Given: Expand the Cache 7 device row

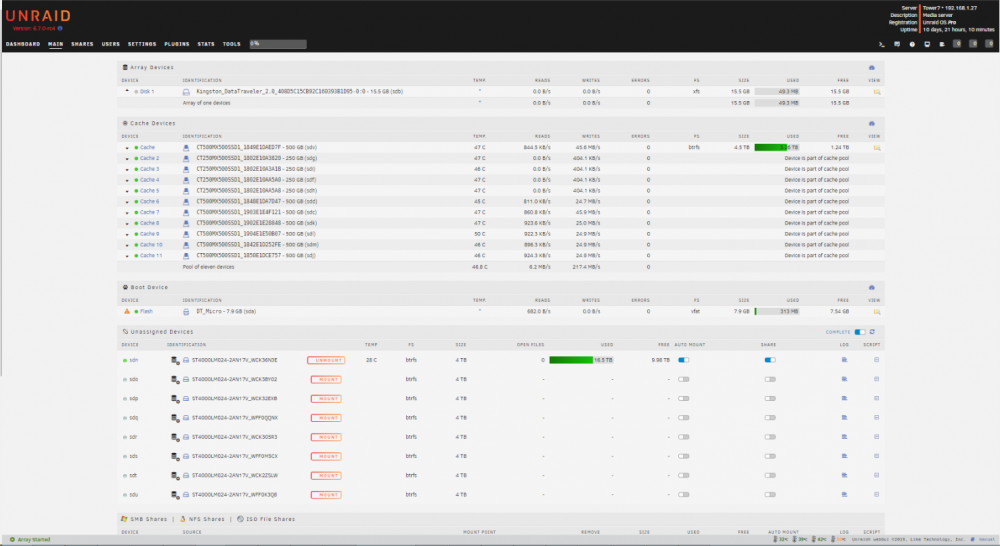Looking at the screenshot, I should click(127, 213).
